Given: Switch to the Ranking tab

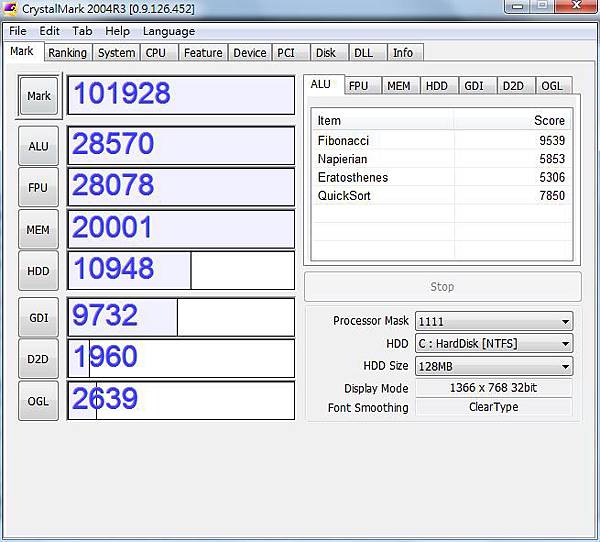Looking at the screenshot, I should tap(67, 53).
